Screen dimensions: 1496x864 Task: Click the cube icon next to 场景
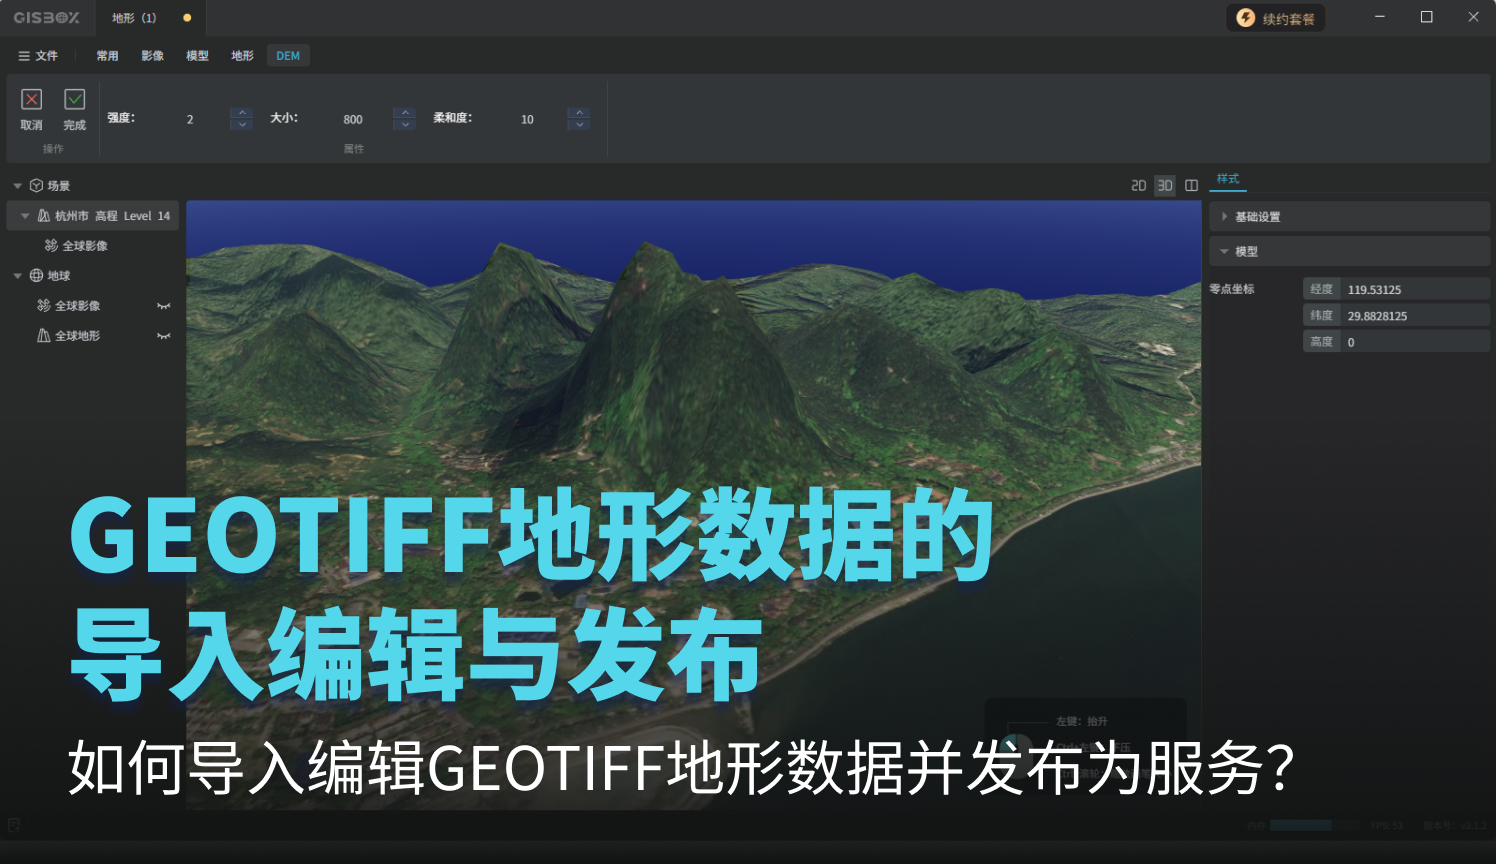(x=37, y=185)
